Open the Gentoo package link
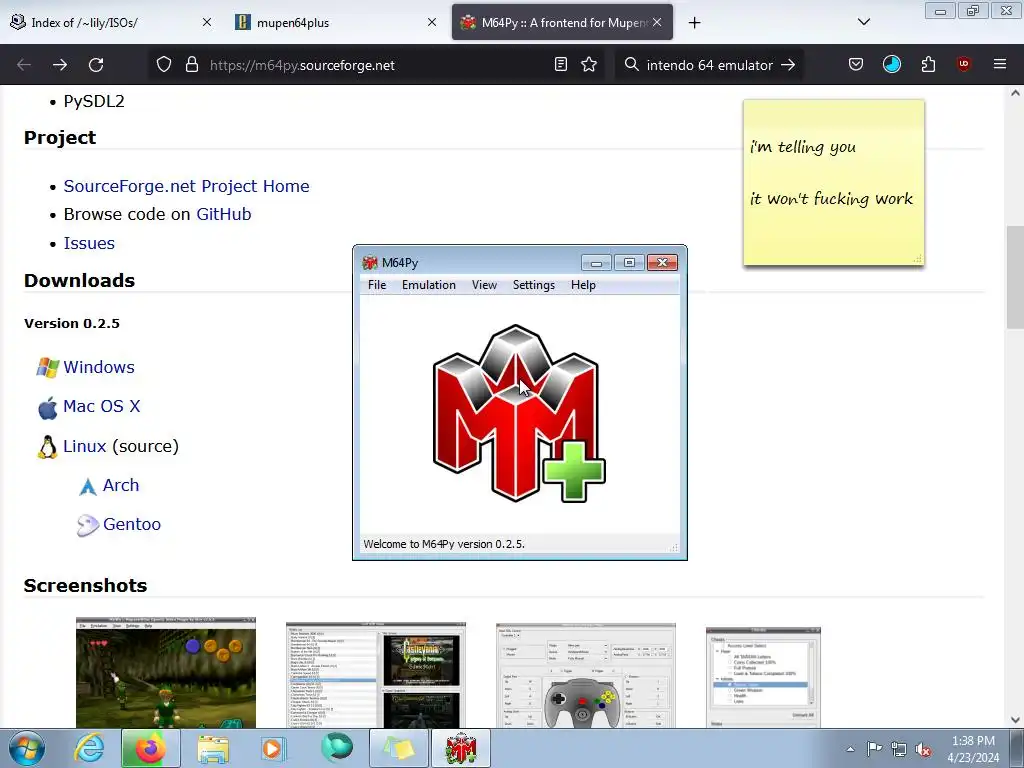Screen dimensions: 1024x768 click(132, 524)
